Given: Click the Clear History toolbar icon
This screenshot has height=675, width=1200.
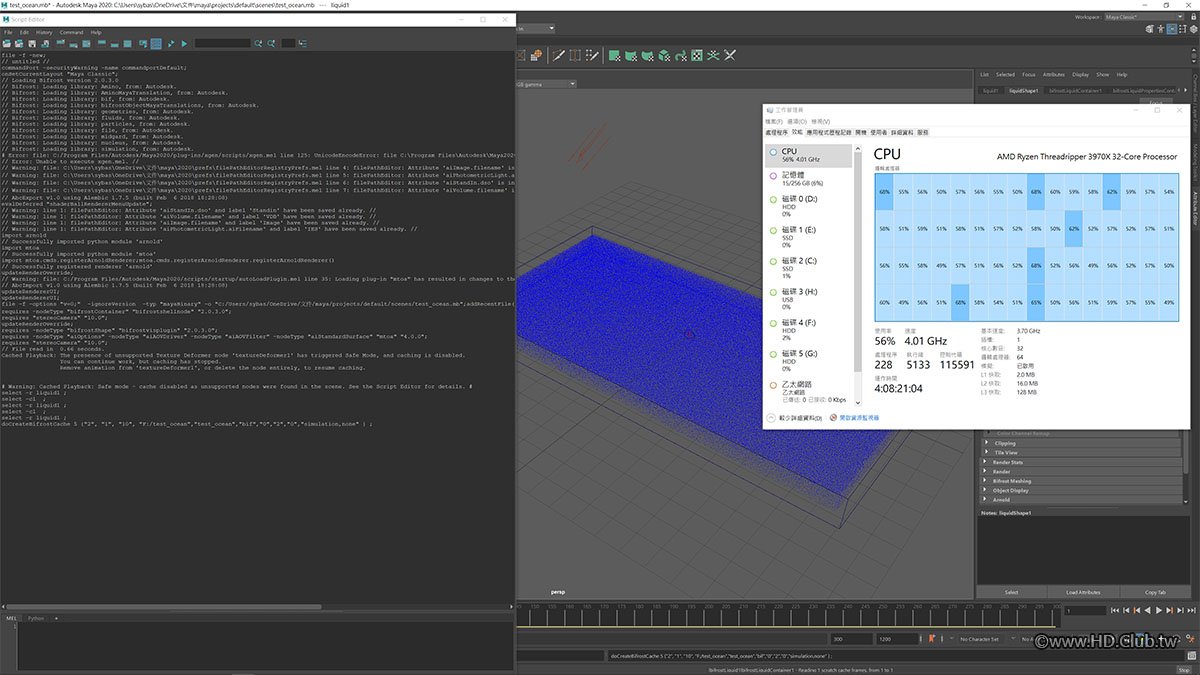Looking at the screenshot, I should [60, 43].
